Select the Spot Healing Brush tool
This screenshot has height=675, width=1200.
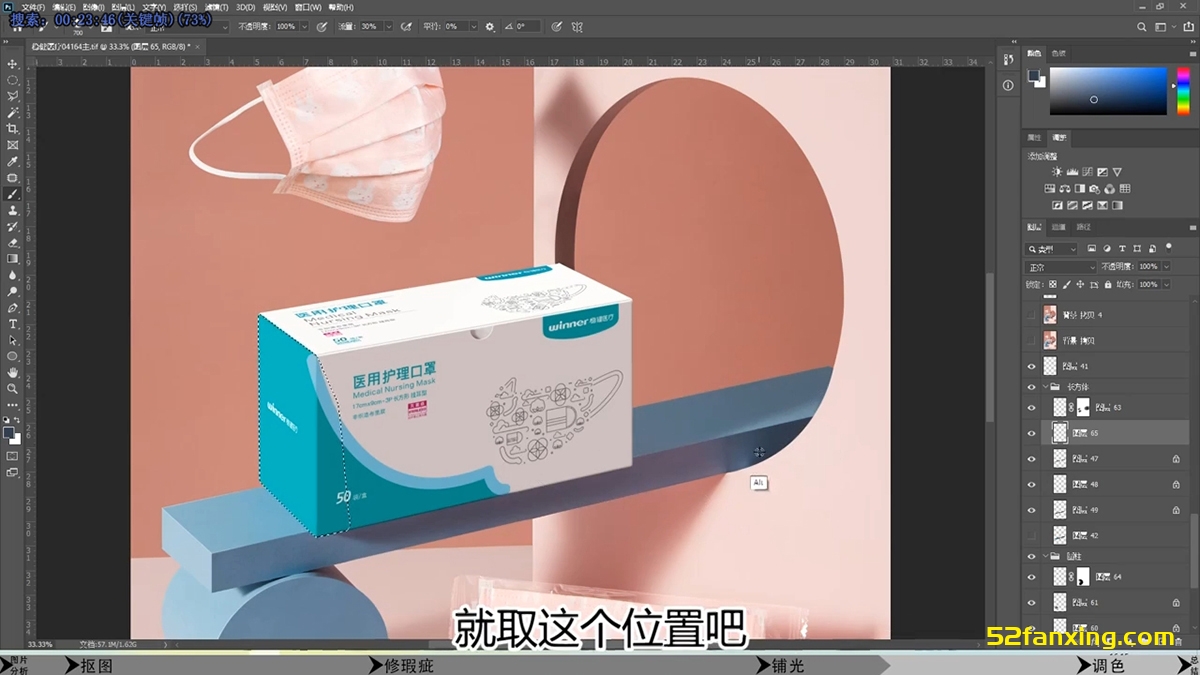click(x=13, y=177)
